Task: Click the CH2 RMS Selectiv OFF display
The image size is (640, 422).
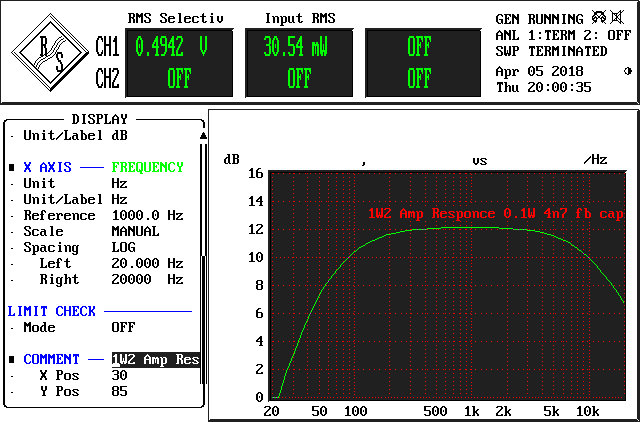Action: pos(179,78)
